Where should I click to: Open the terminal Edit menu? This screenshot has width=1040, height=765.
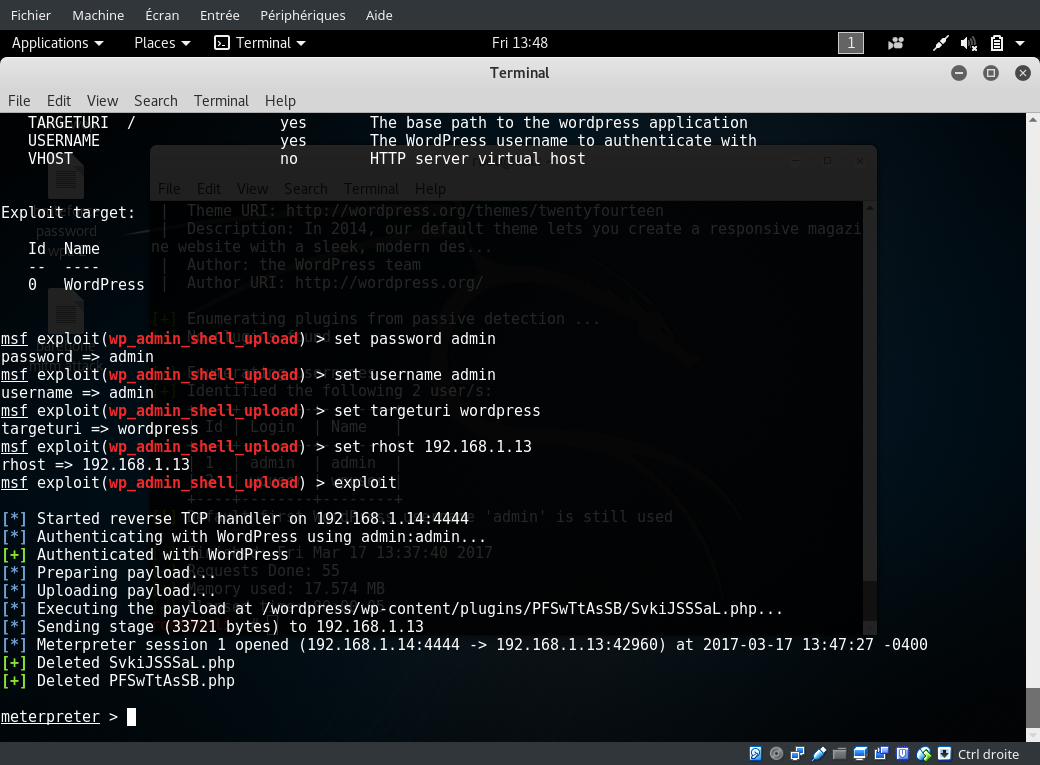[x=58, y=101]
